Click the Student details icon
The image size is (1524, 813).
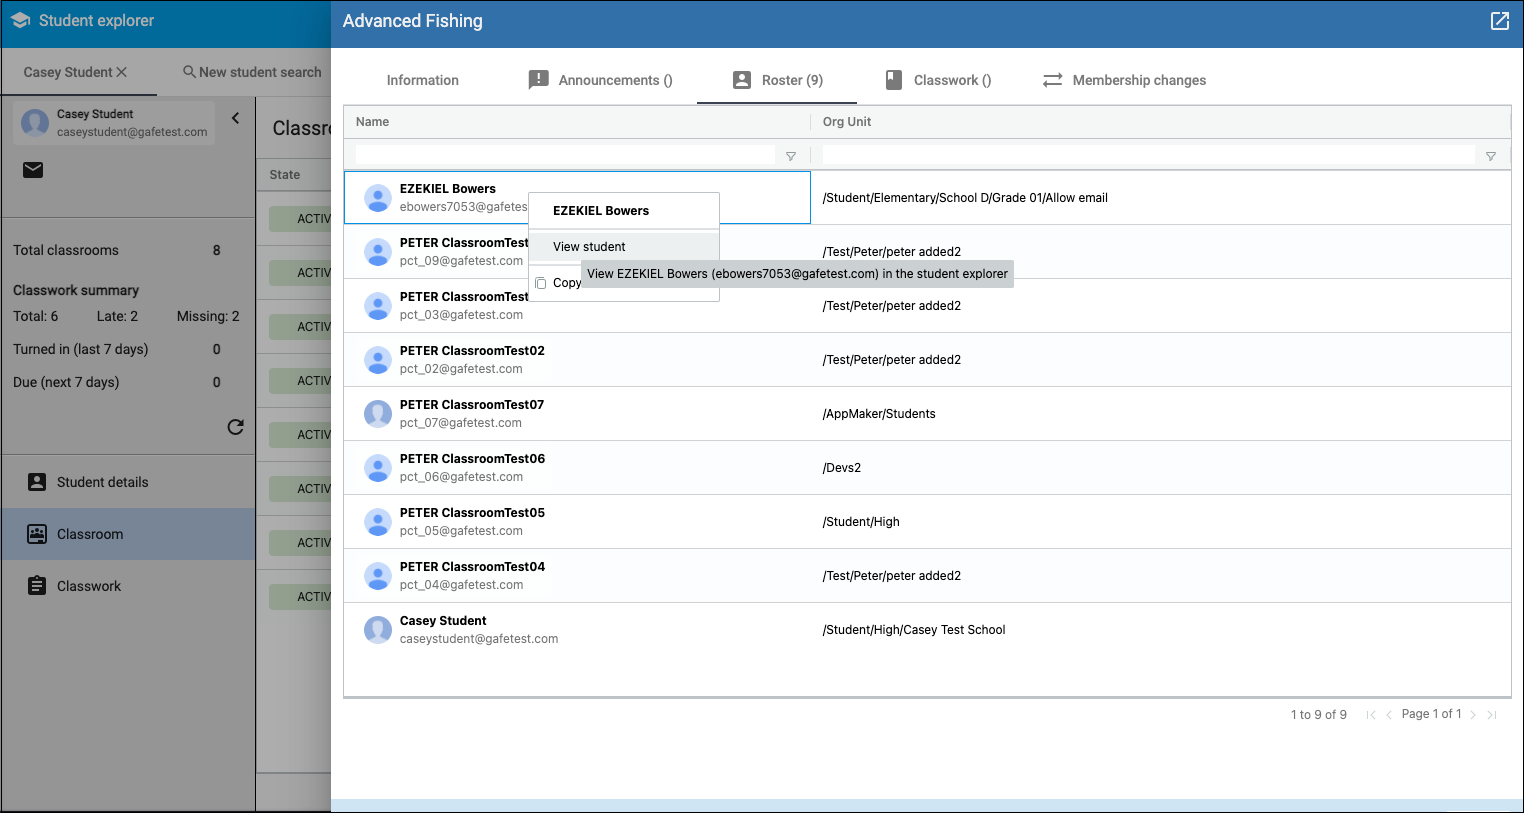37,482
